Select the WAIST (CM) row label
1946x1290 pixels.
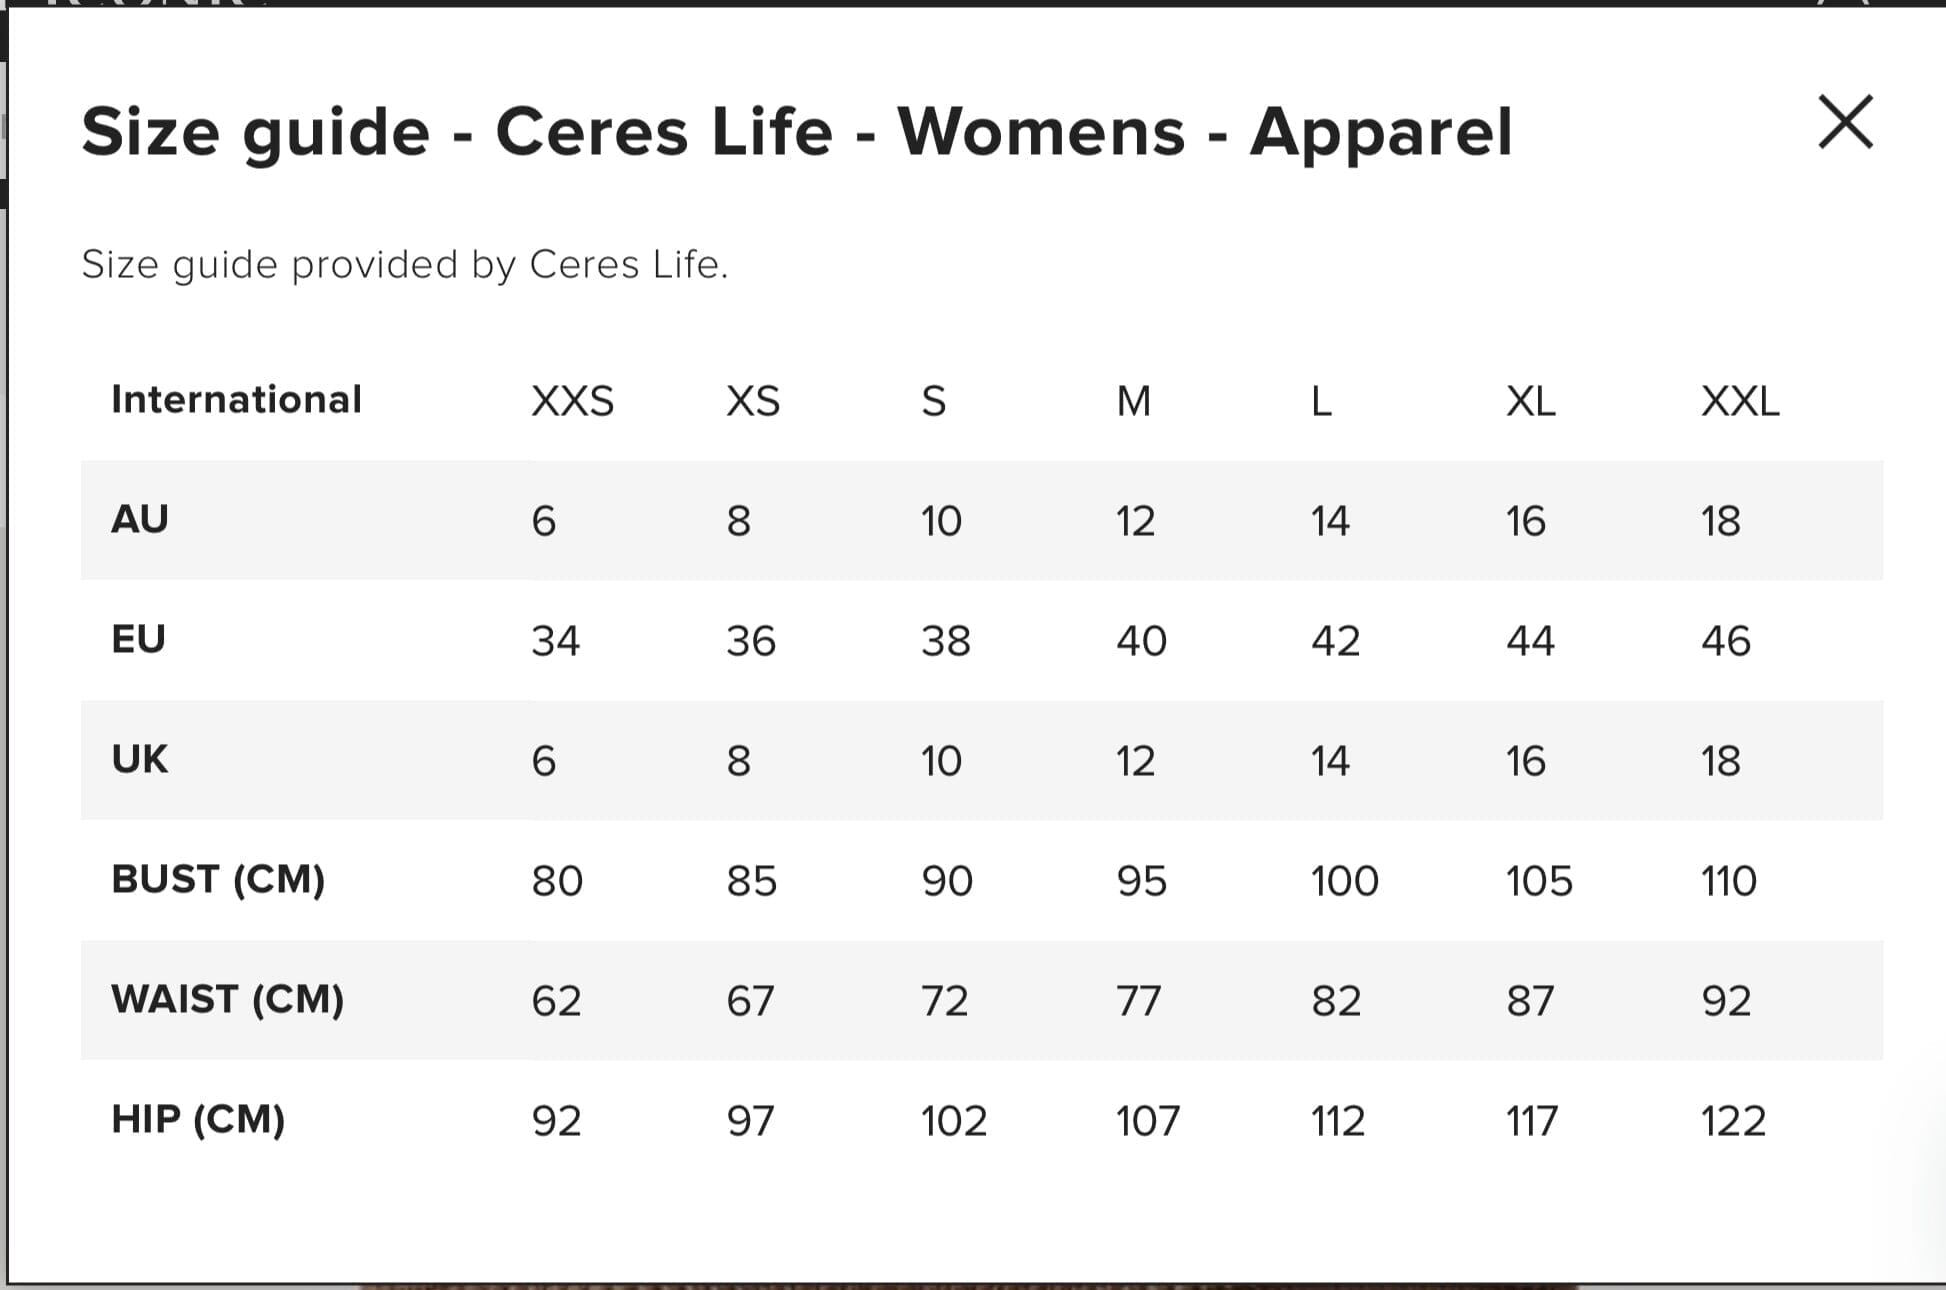tap(228, 1000)
